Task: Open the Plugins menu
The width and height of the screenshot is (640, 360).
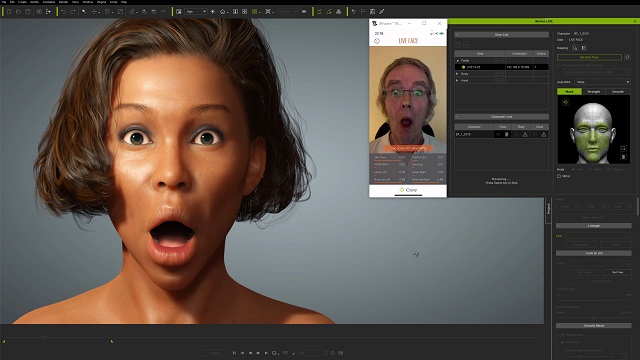Action: coord(102,2)
